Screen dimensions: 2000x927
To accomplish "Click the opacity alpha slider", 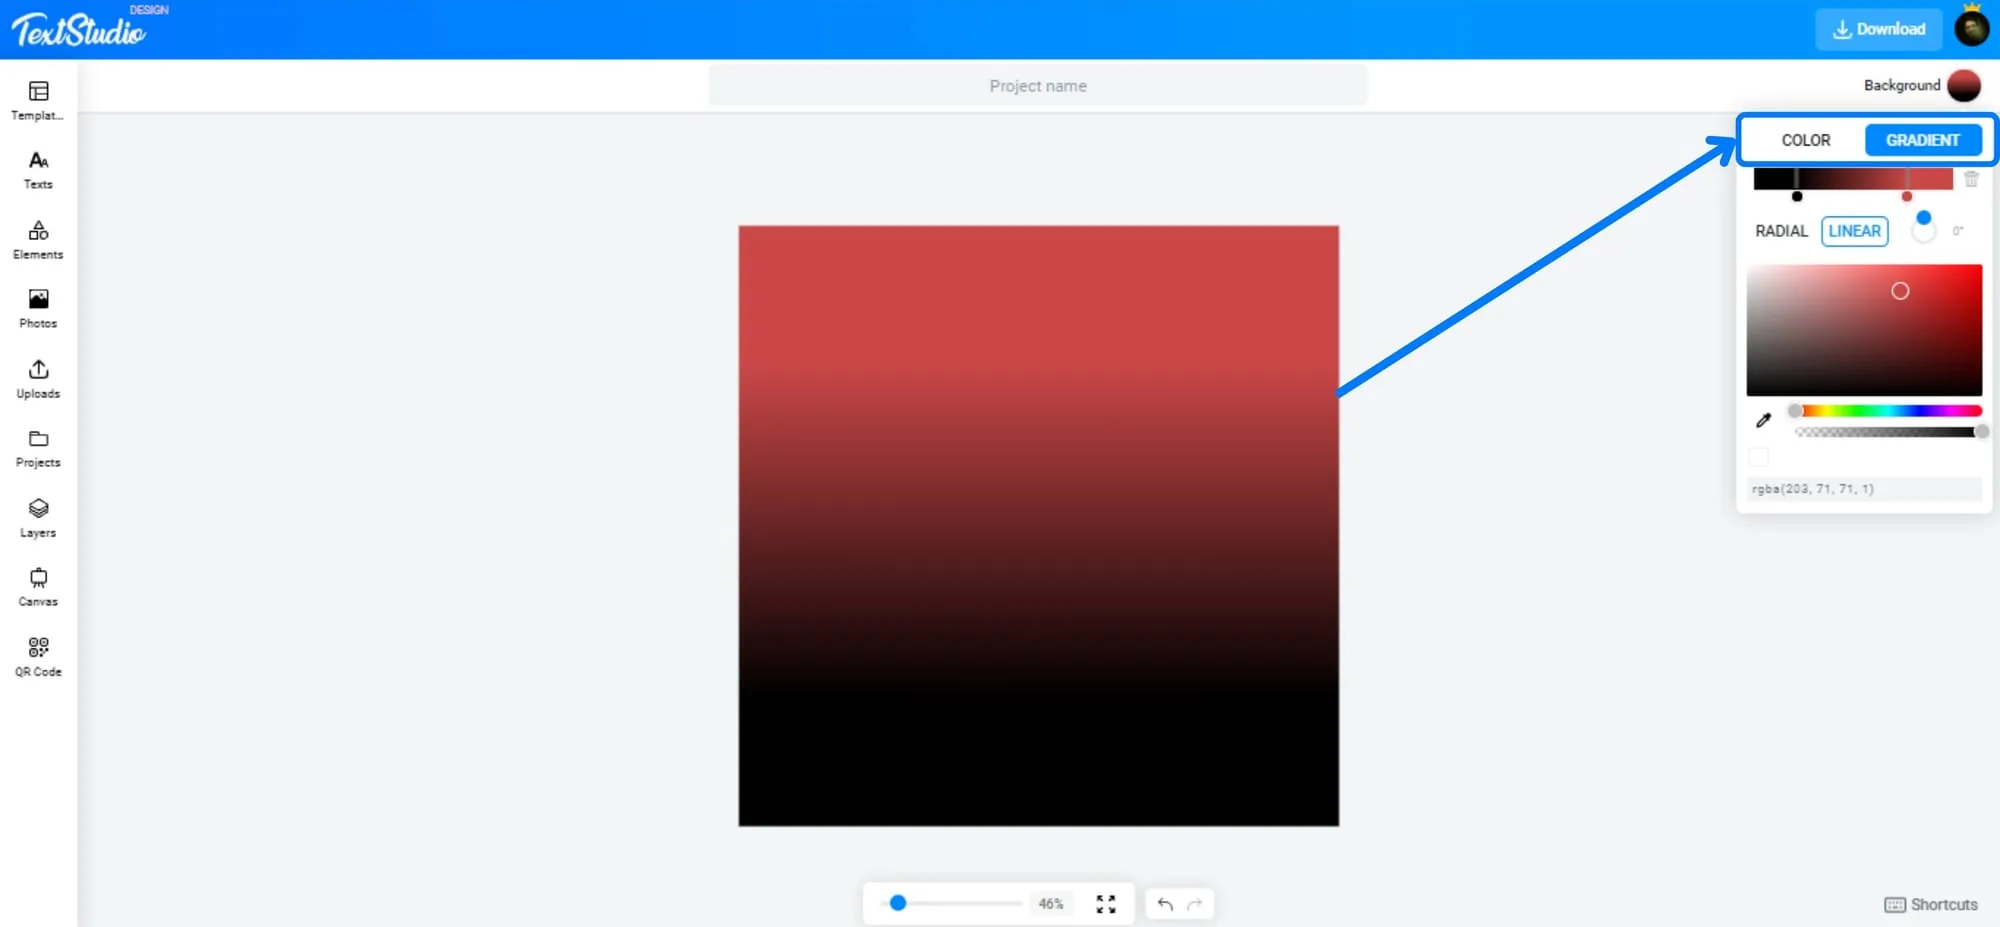I will (x=1888, y=432).
